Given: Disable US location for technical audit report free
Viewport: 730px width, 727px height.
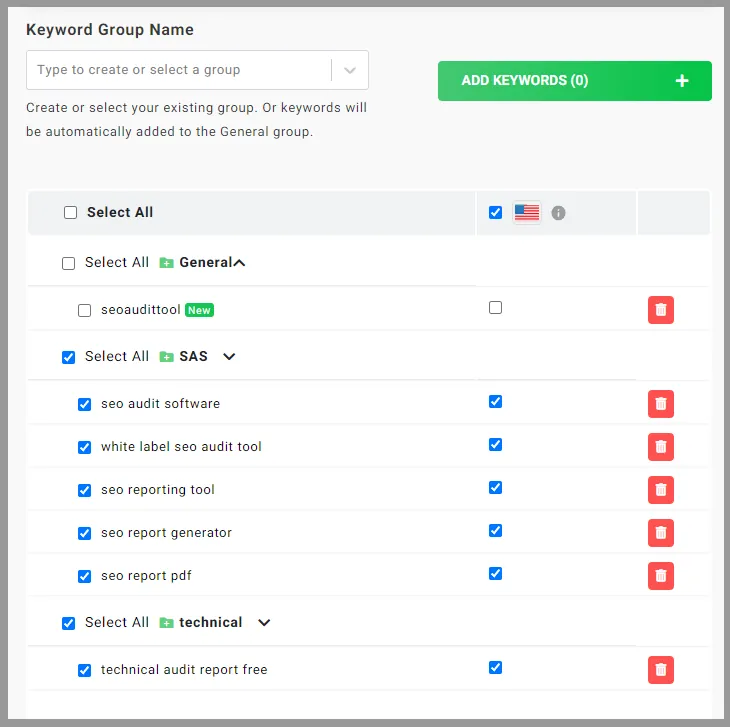Looking at the screenshot, I should point(495,667).
